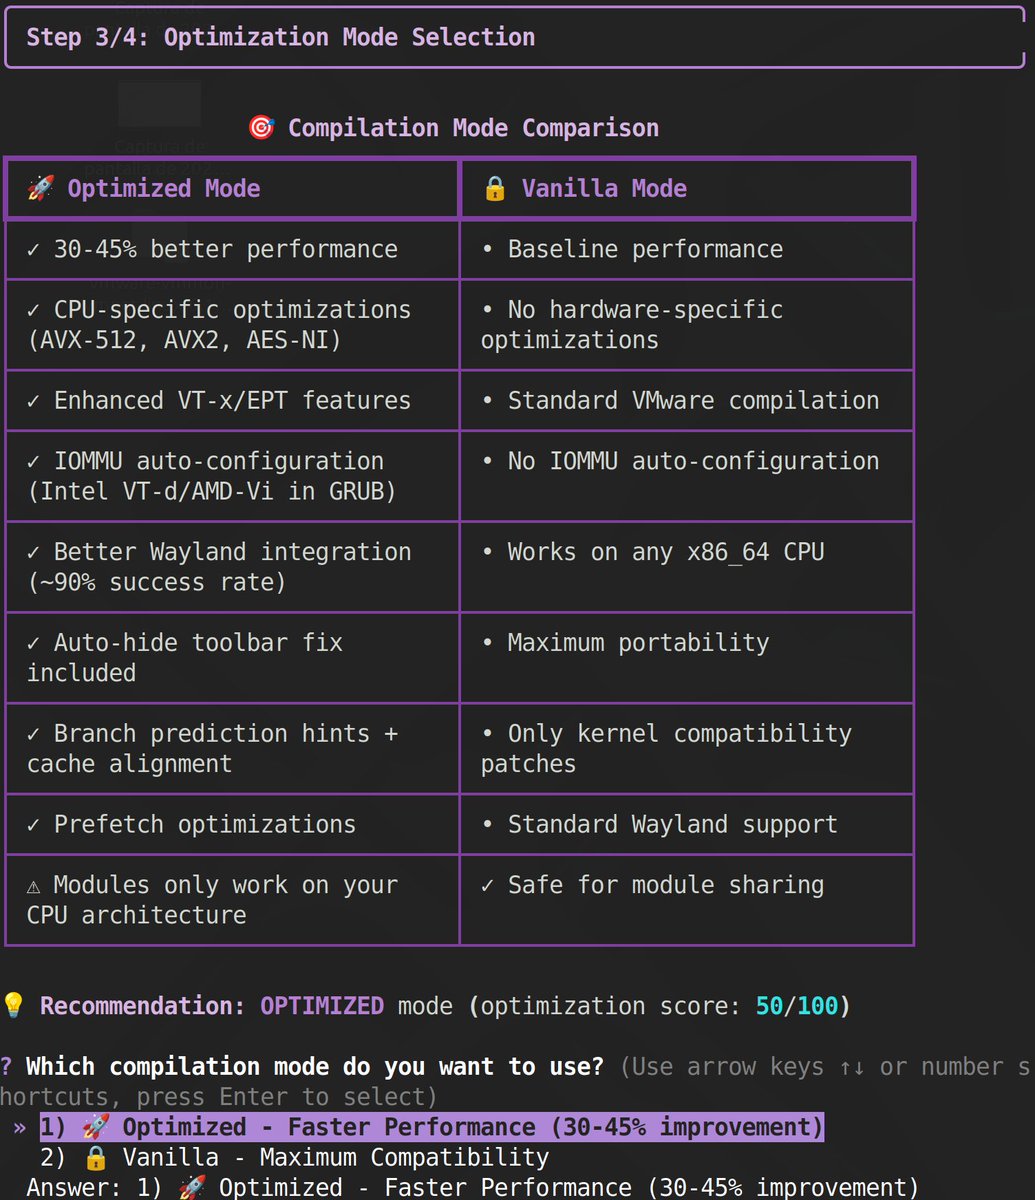Click the Works on any x86_64 CPU cell

pos(687,567)
